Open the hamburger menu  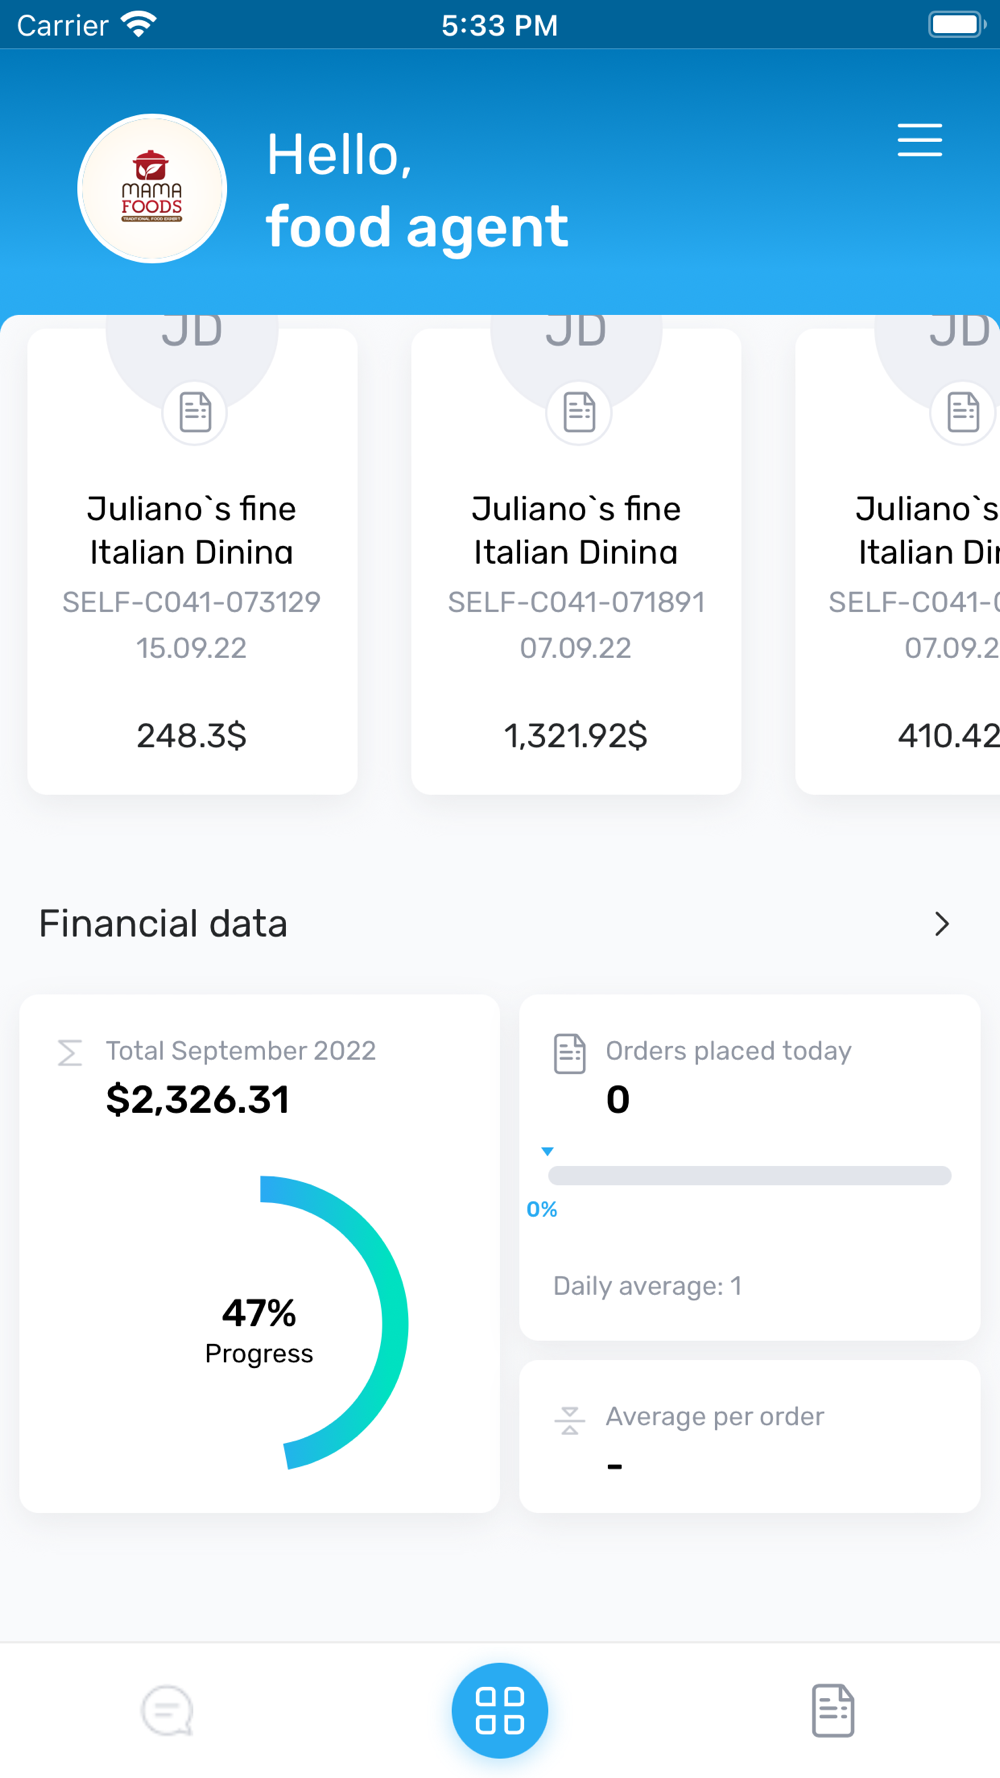pyautogui.click(x=919, y=140)
